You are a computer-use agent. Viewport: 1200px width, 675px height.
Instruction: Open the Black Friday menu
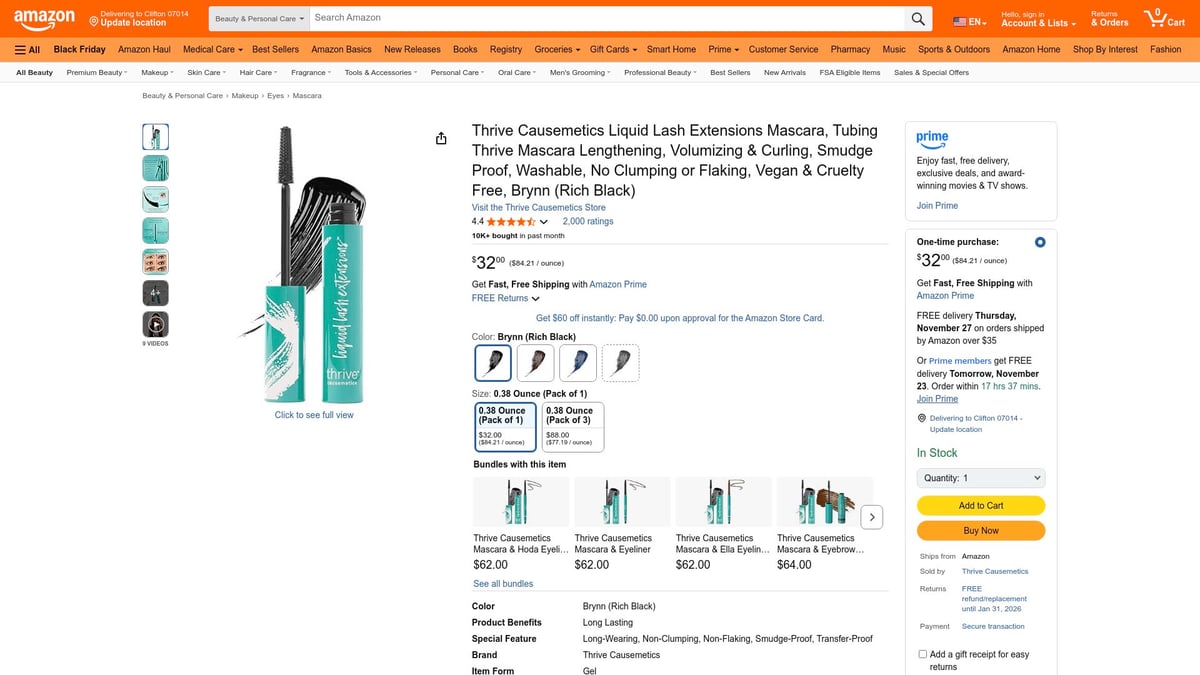[x=79, y=48]
